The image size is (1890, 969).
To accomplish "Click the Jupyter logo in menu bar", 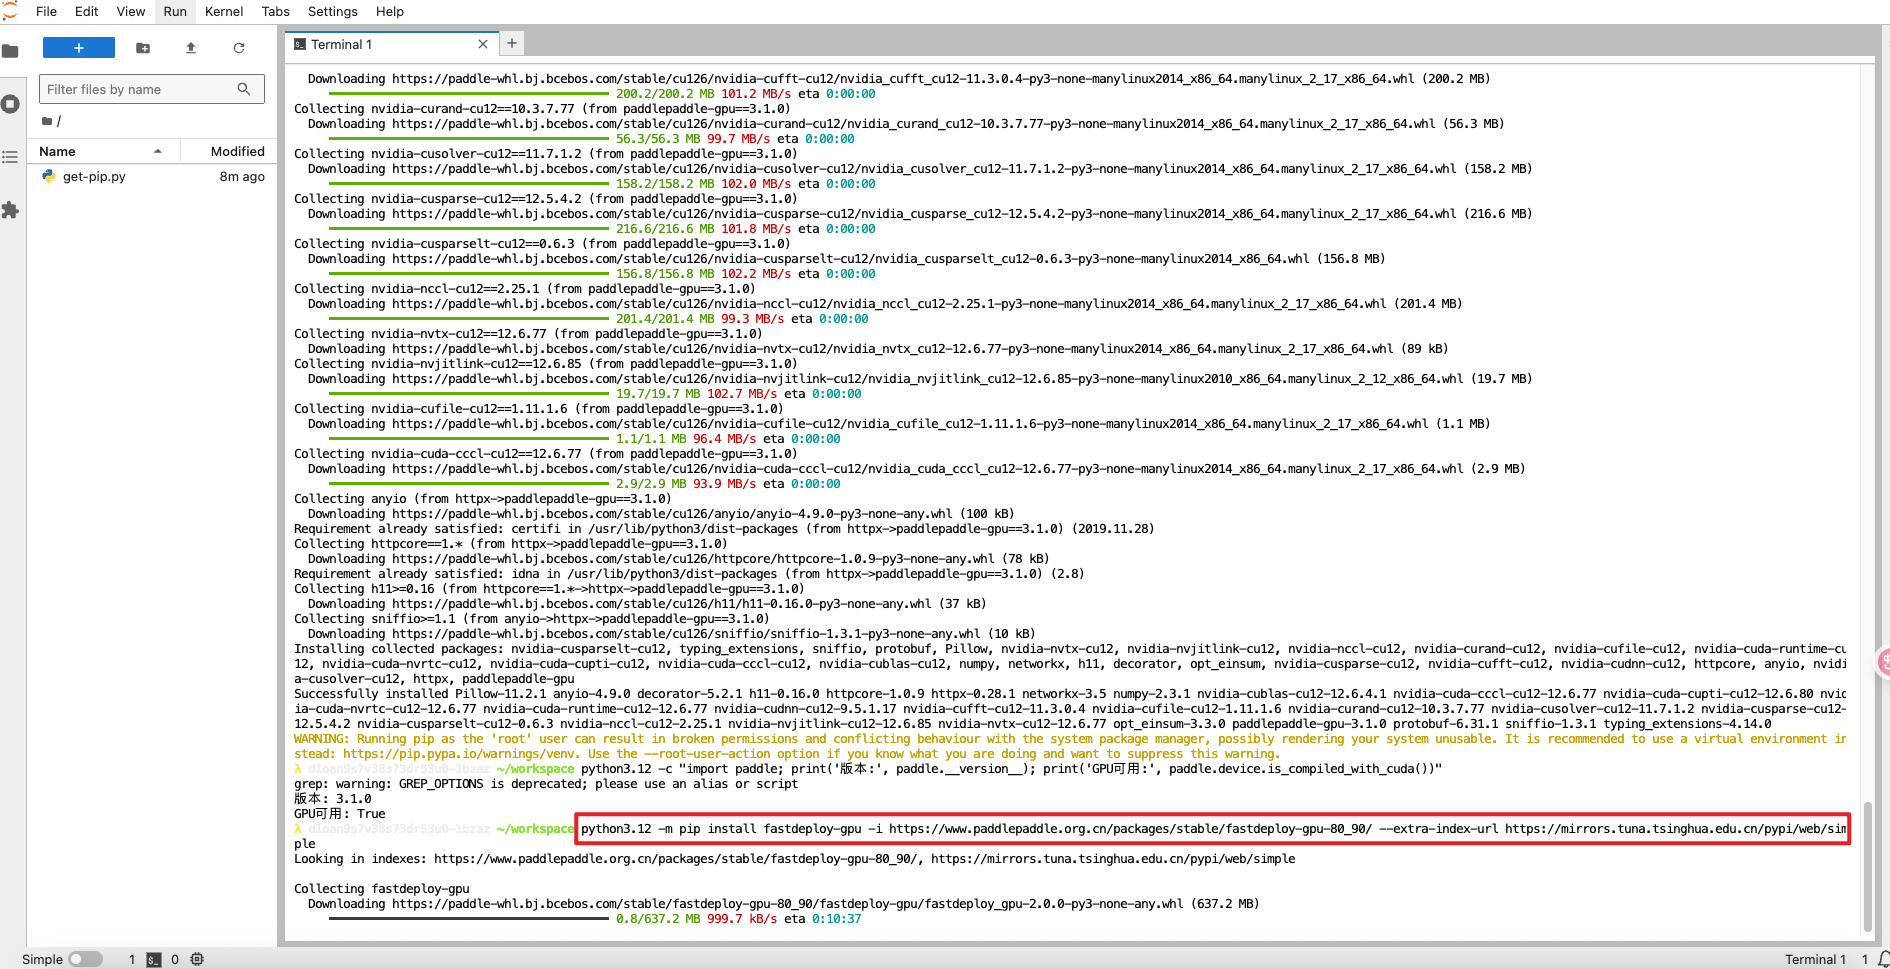I will click(11, 11).
